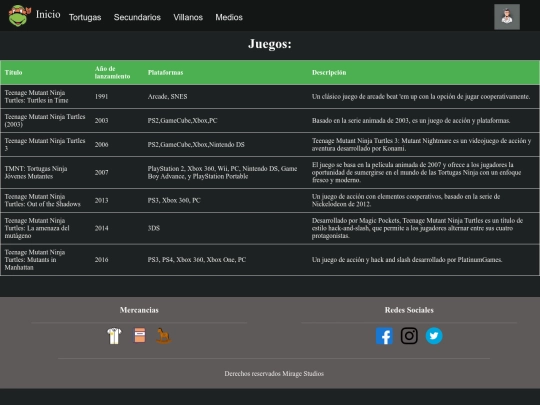Click the PS3, Xbox 360, PC cell
This screenshot has height=405, width=540.
pos(226,200)
